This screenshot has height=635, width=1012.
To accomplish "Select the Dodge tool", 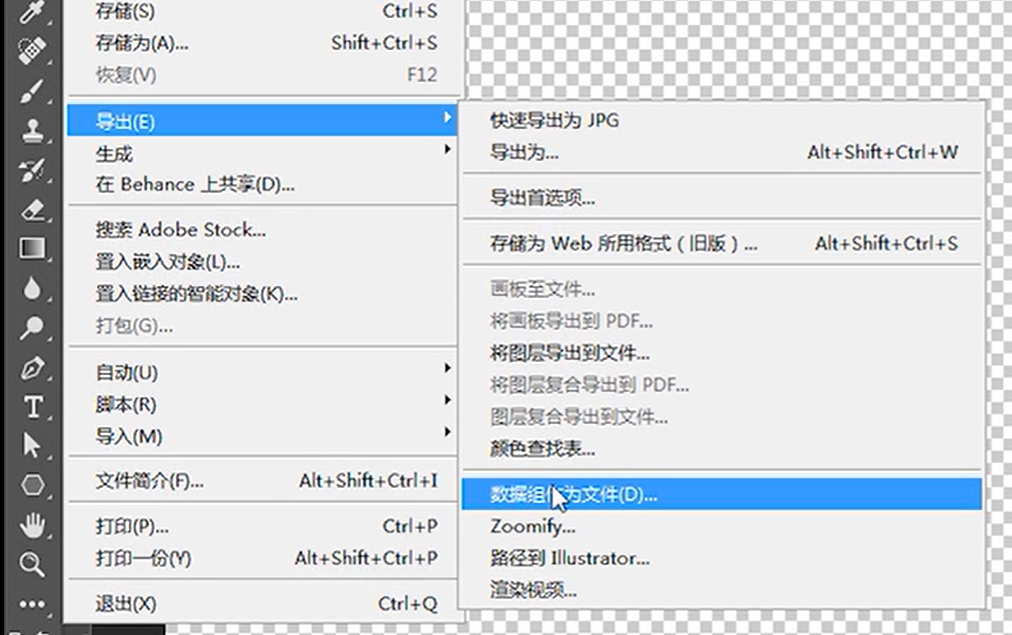I will click(x=31, y=328).
